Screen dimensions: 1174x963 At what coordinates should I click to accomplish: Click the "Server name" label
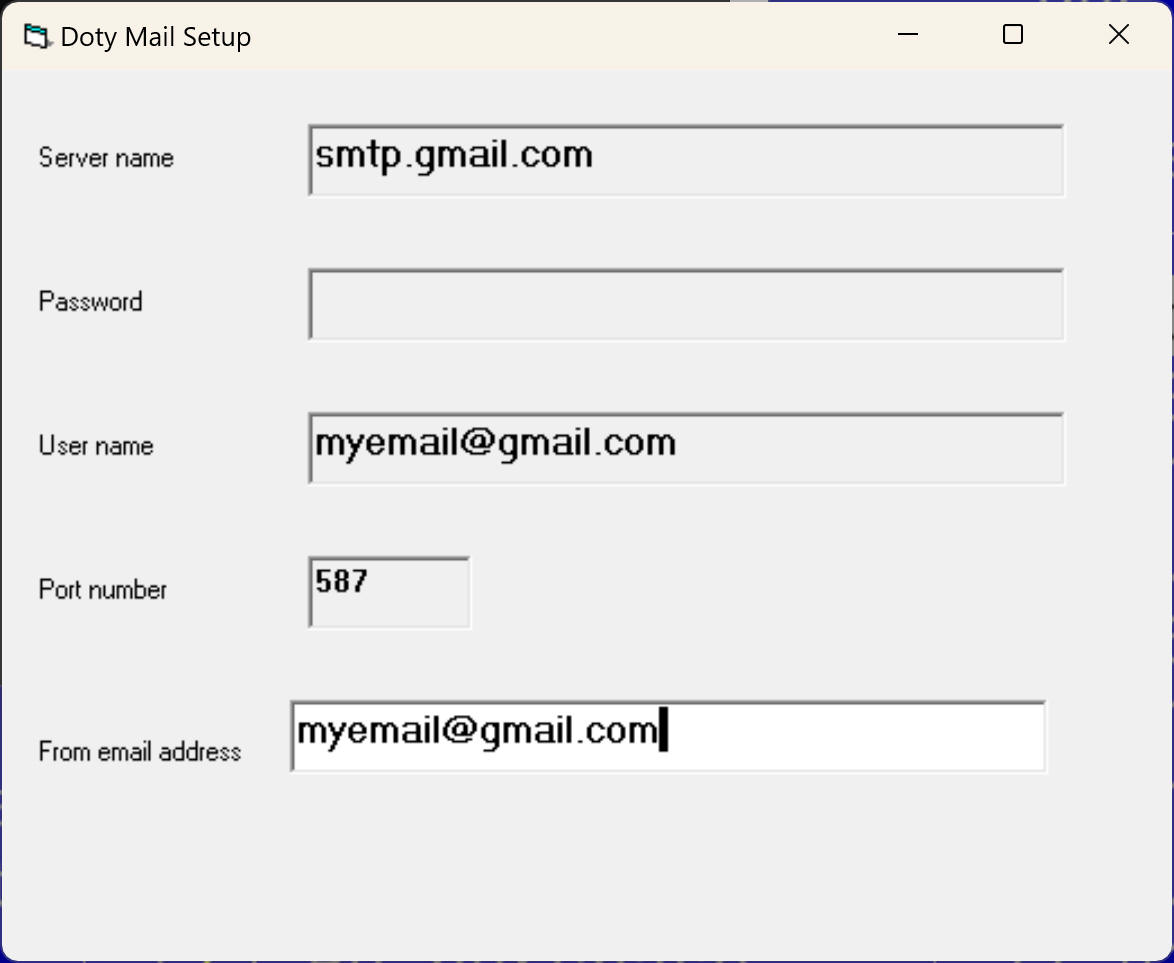(x=106, y=158)
